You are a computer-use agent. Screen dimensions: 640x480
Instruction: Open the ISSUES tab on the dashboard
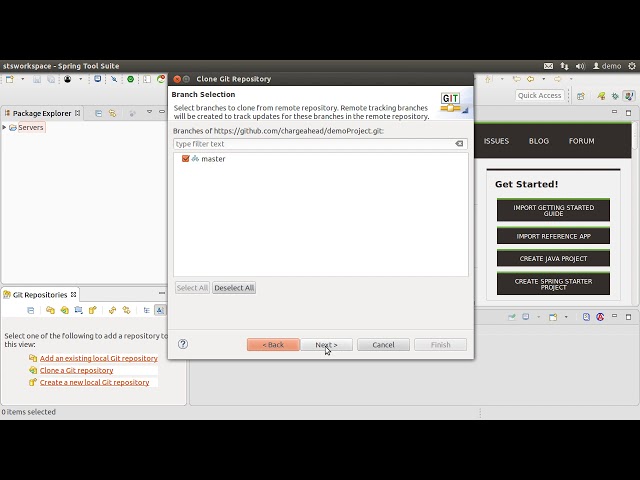[496, 141]
